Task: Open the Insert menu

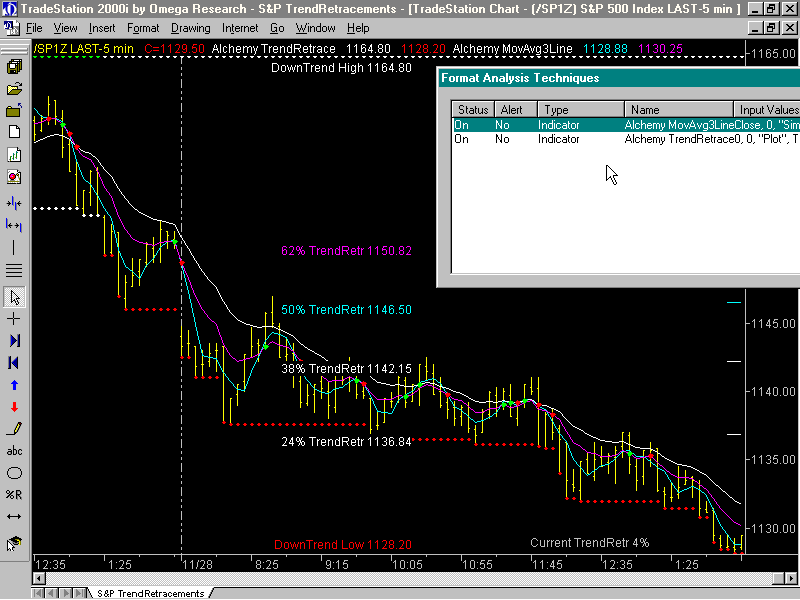Action: click(102, 28)
